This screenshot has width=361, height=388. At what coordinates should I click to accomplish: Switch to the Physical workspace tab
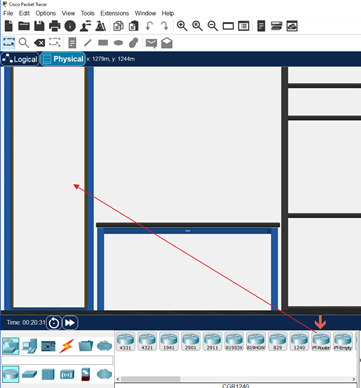(x=63, y=59)
